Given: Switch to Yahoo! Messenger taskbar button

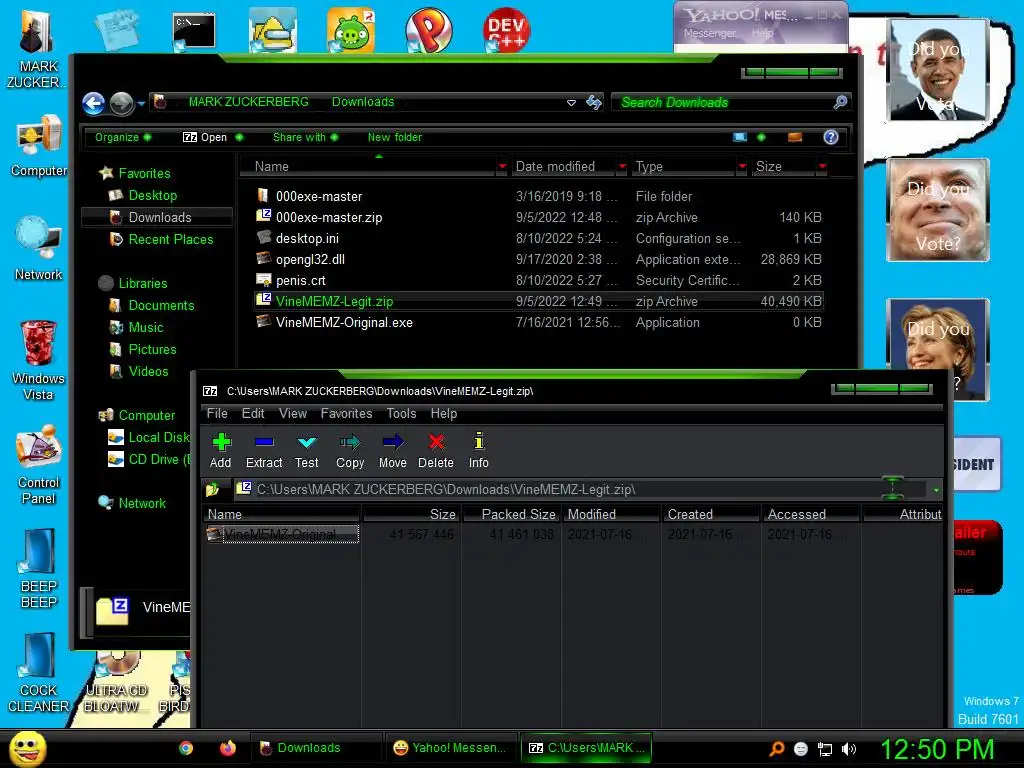Looking at the screenshot, I should (x=449, y=748).
